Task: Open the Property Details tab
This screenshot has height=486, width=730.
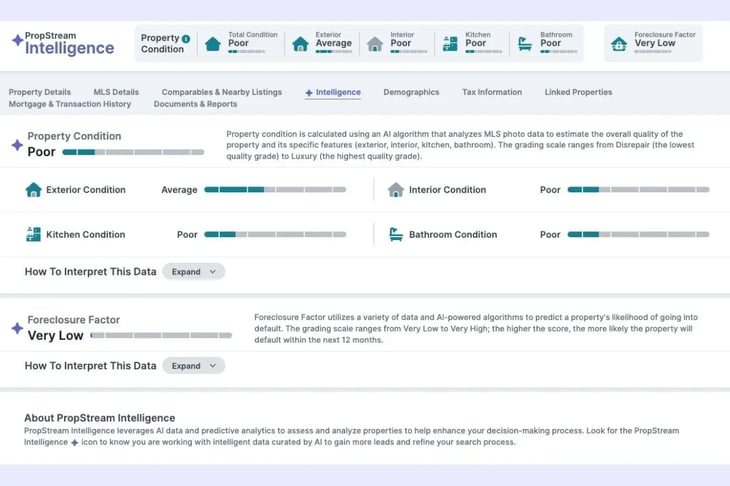Action: pyautogui.click(x=40, y=92)
